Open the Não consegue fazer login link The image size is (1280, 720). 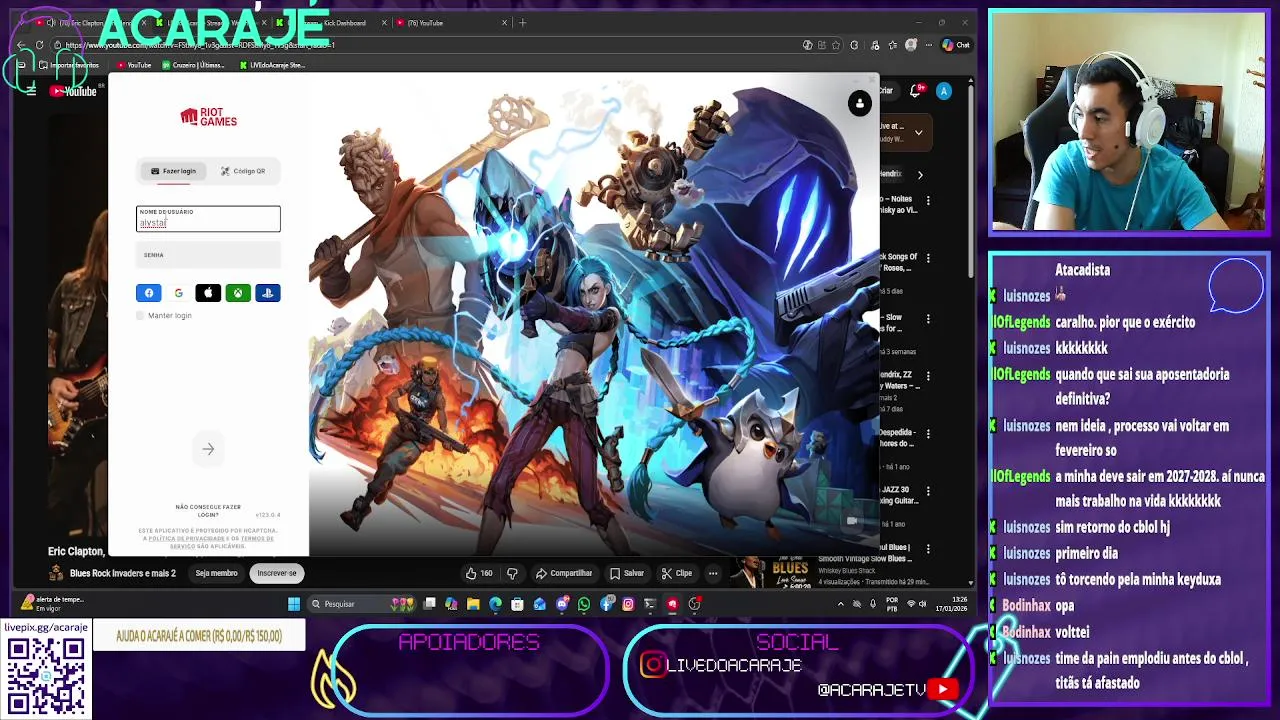point(208,510)
